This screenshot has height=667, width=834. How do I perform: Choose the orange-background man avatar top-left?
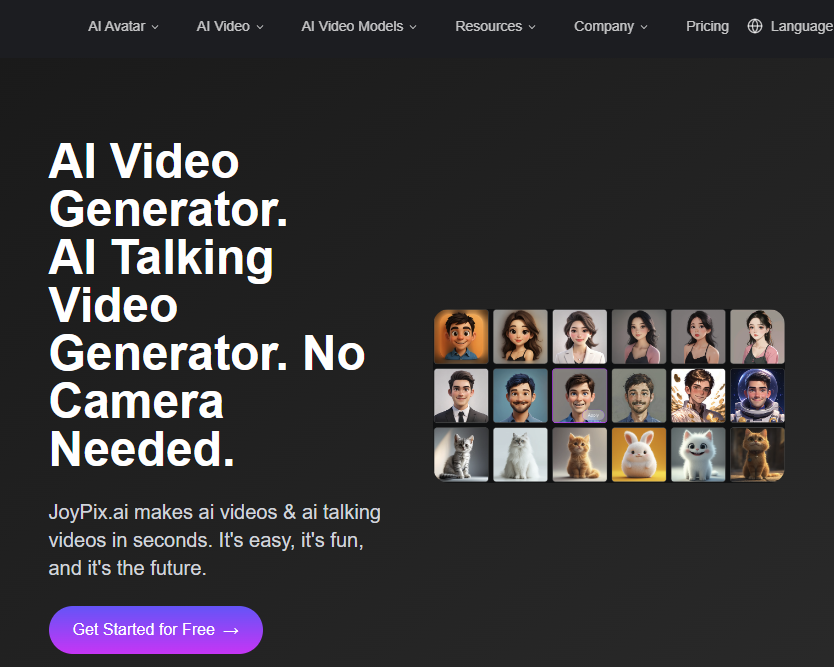(x=461, y=337)
